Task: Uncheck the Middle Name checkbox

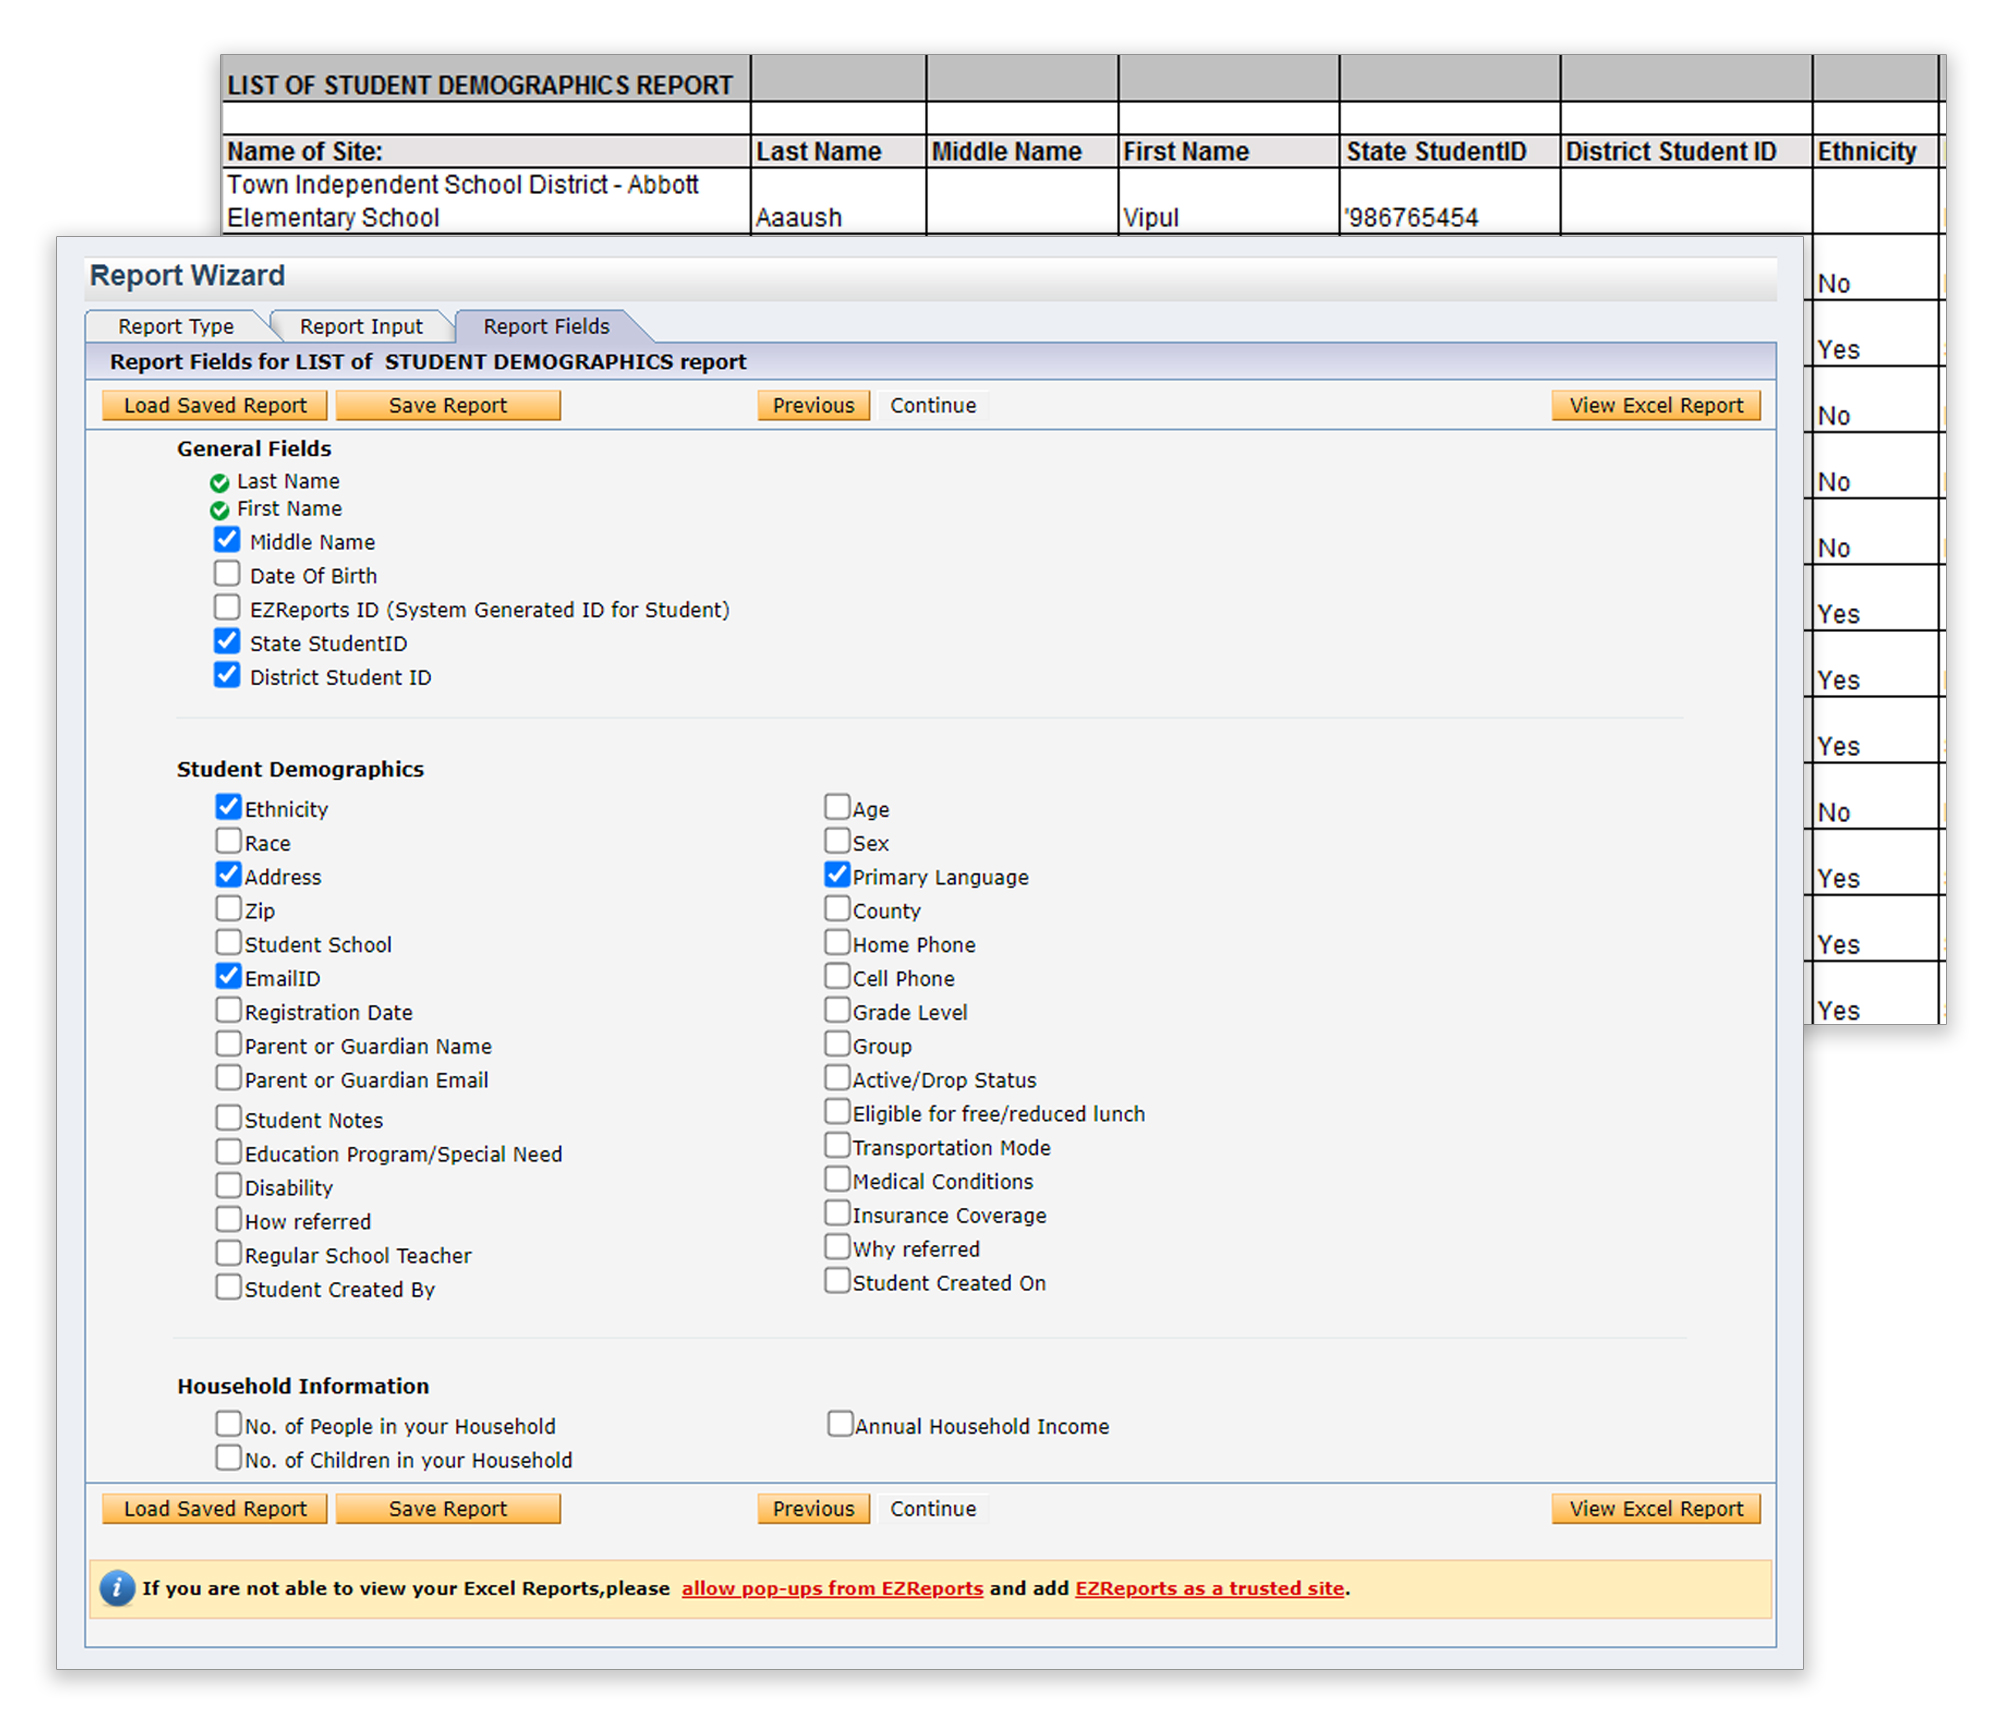Action: 227,540
